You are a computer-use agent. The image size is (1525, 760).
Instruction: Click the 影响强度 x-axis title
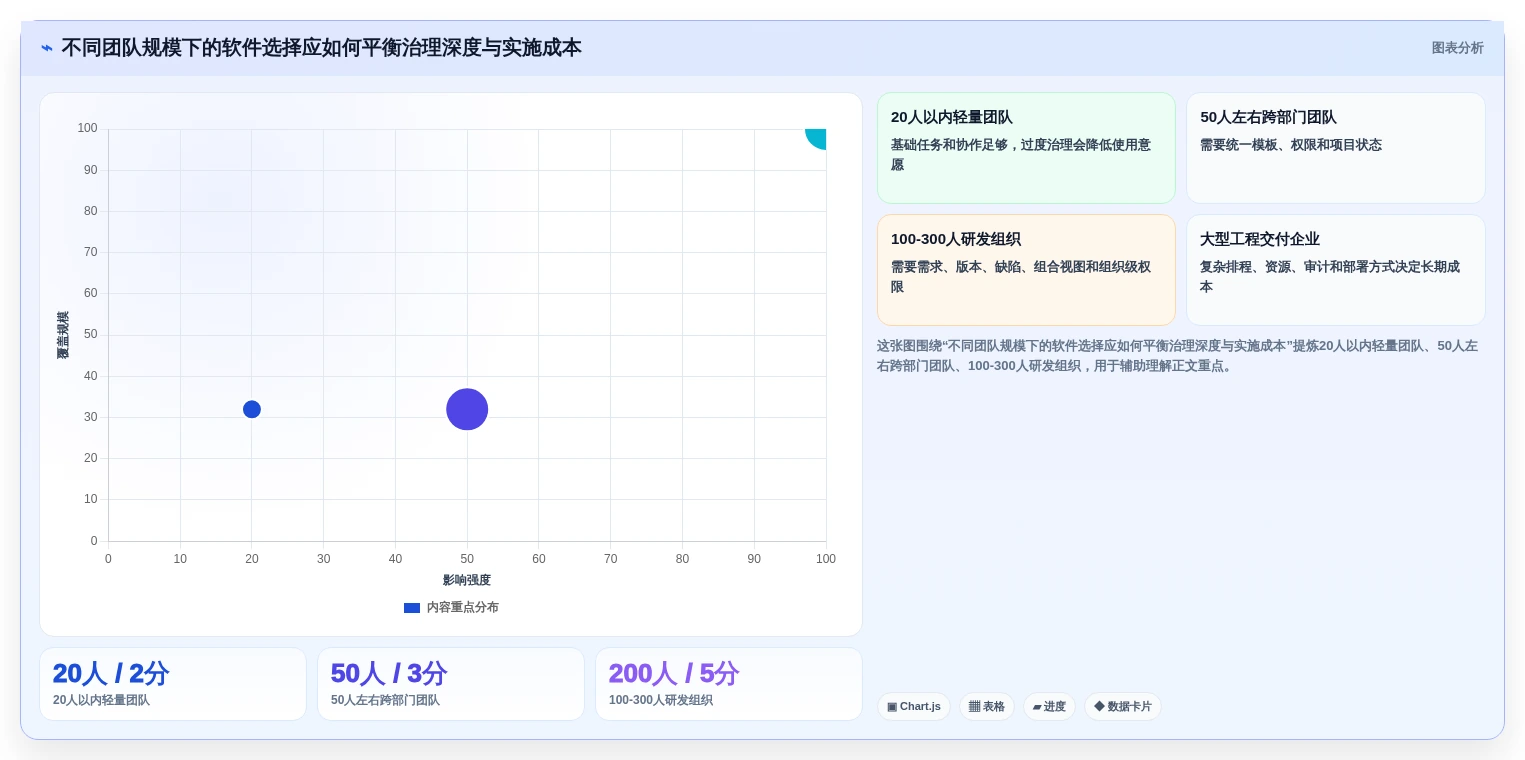click(467, 580)
